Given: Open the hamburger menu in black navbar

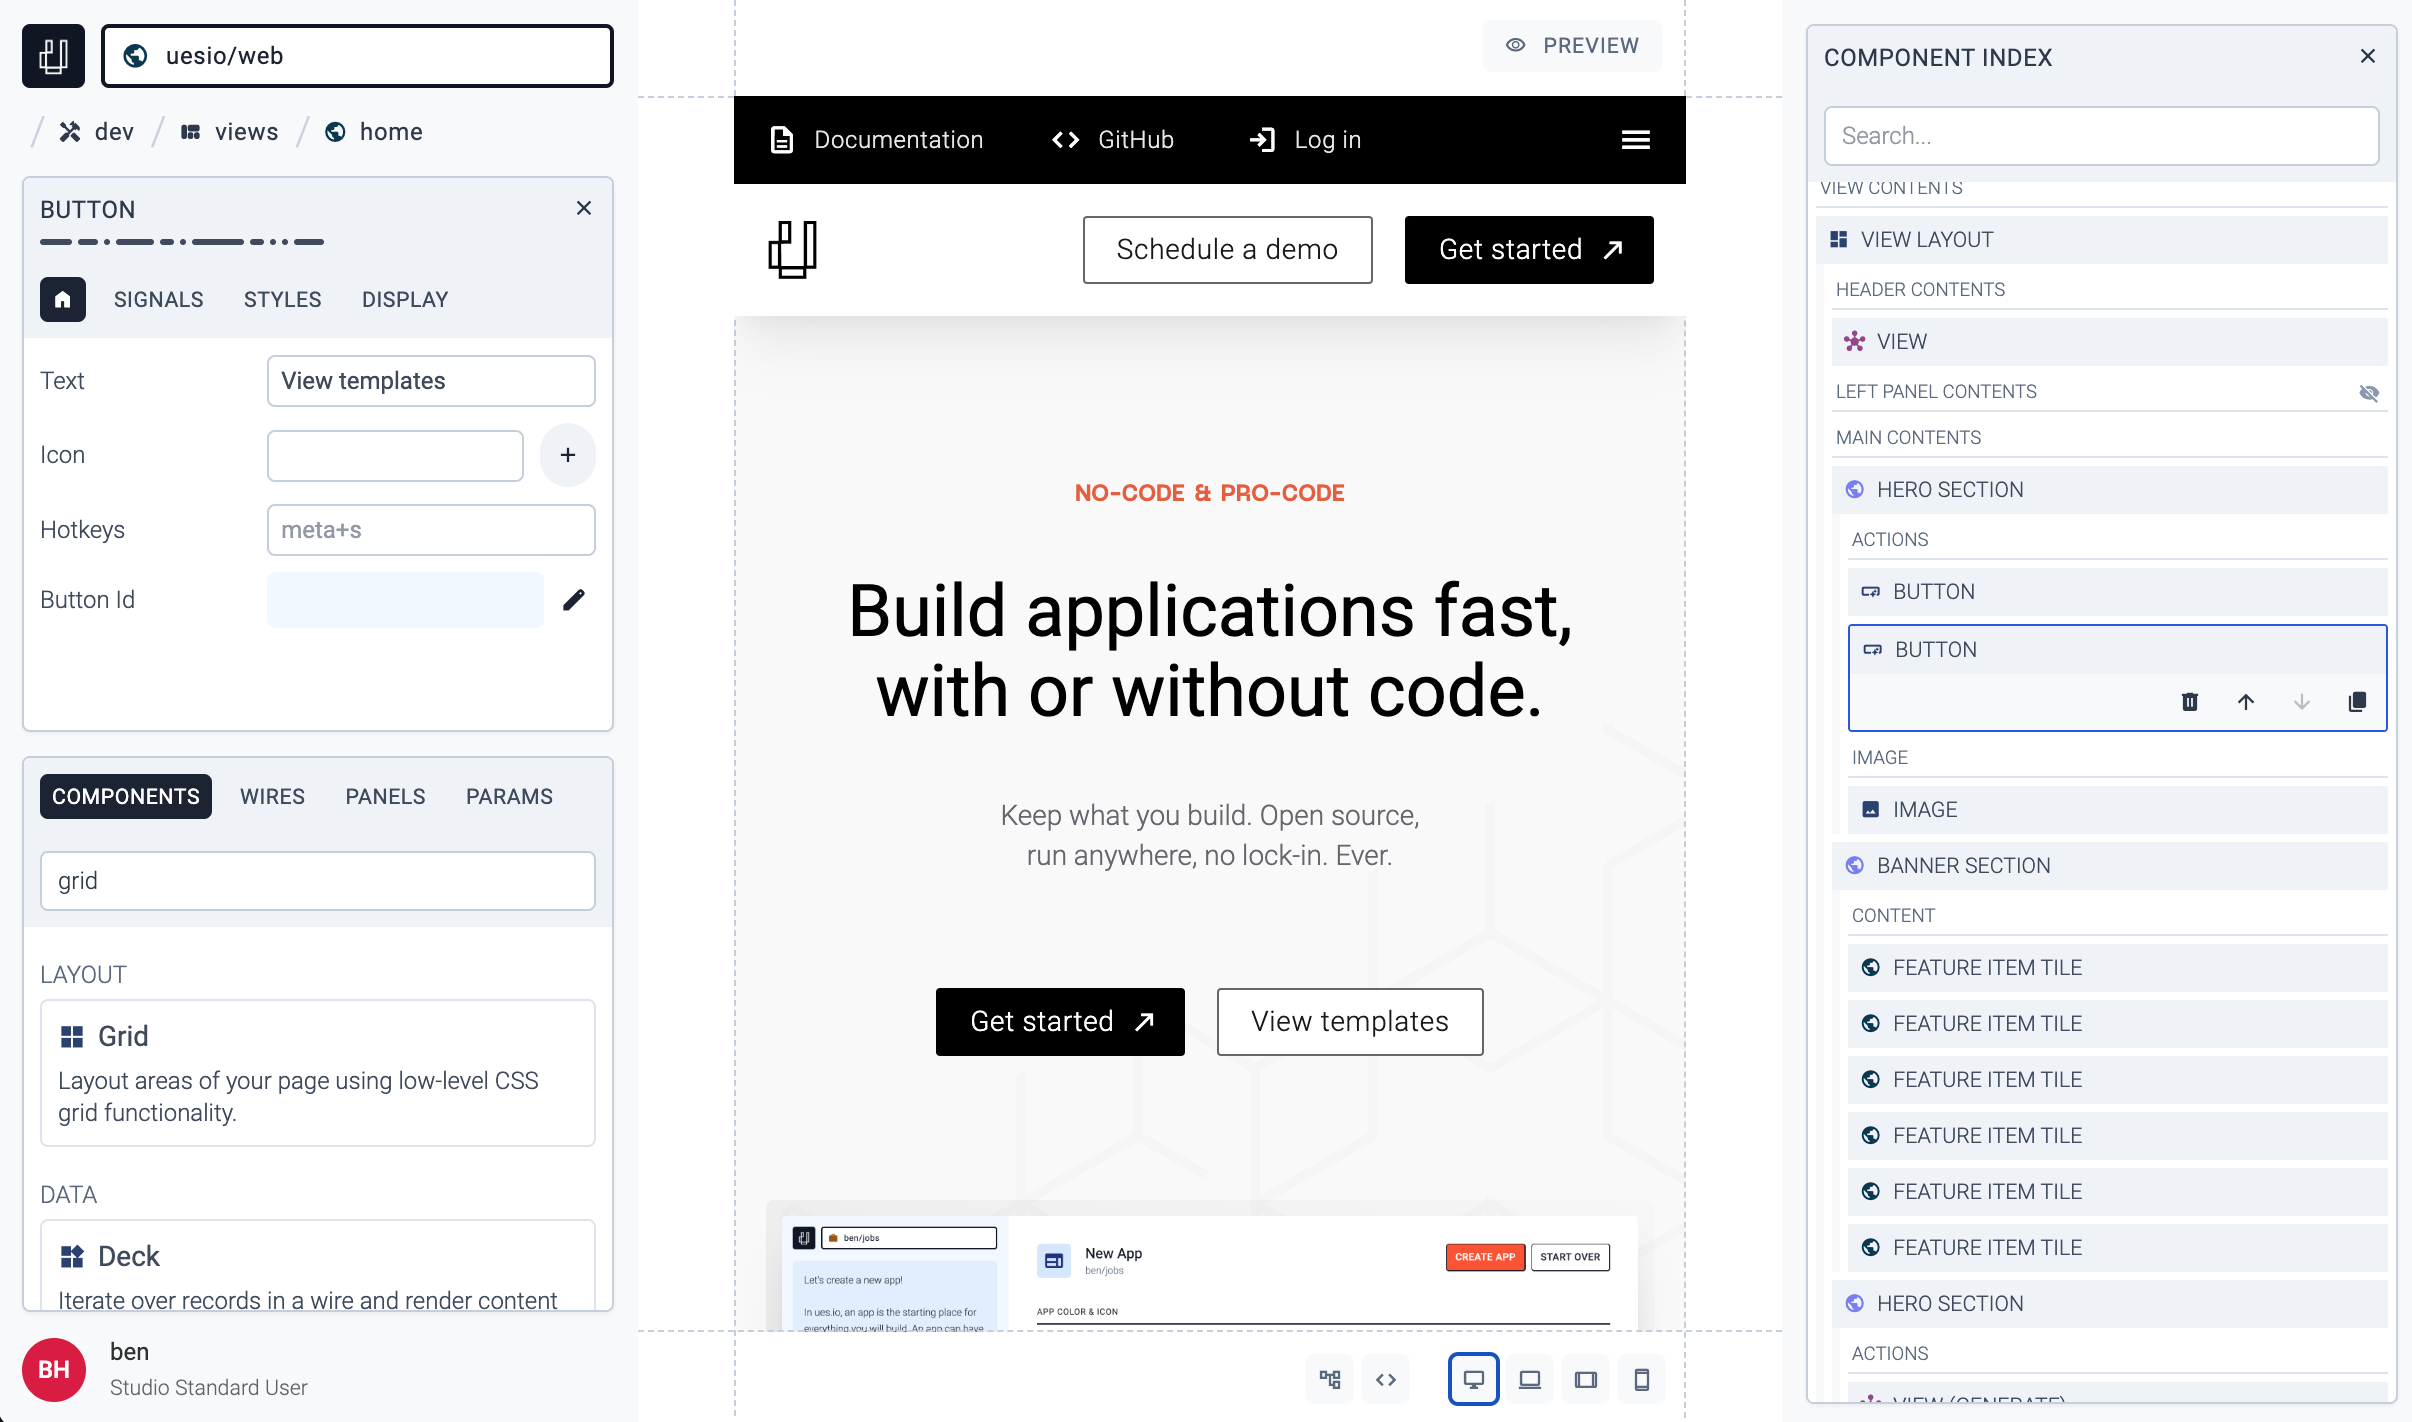Looking at the screenshot, I should coord(1636,140).
